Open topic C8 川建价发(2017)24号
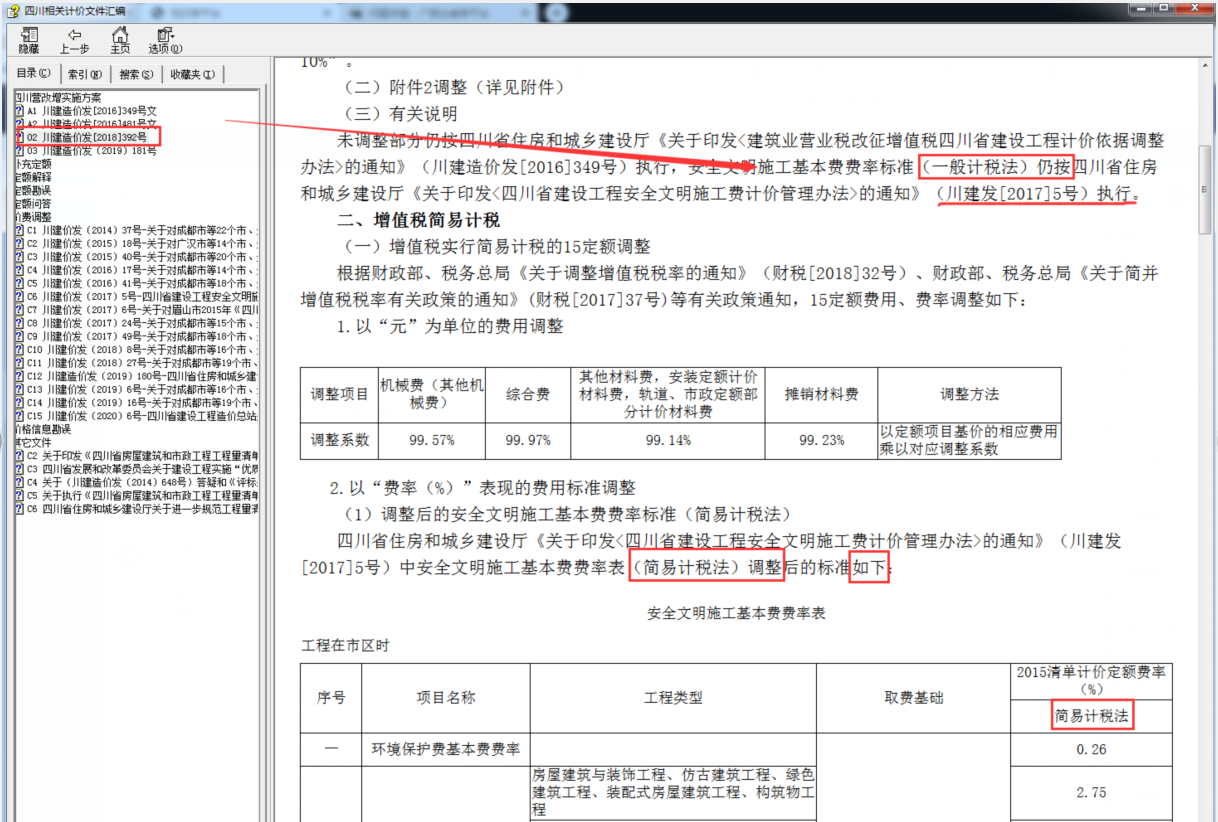This screenshot has width=1218, height=822. [x=142, y=323]
